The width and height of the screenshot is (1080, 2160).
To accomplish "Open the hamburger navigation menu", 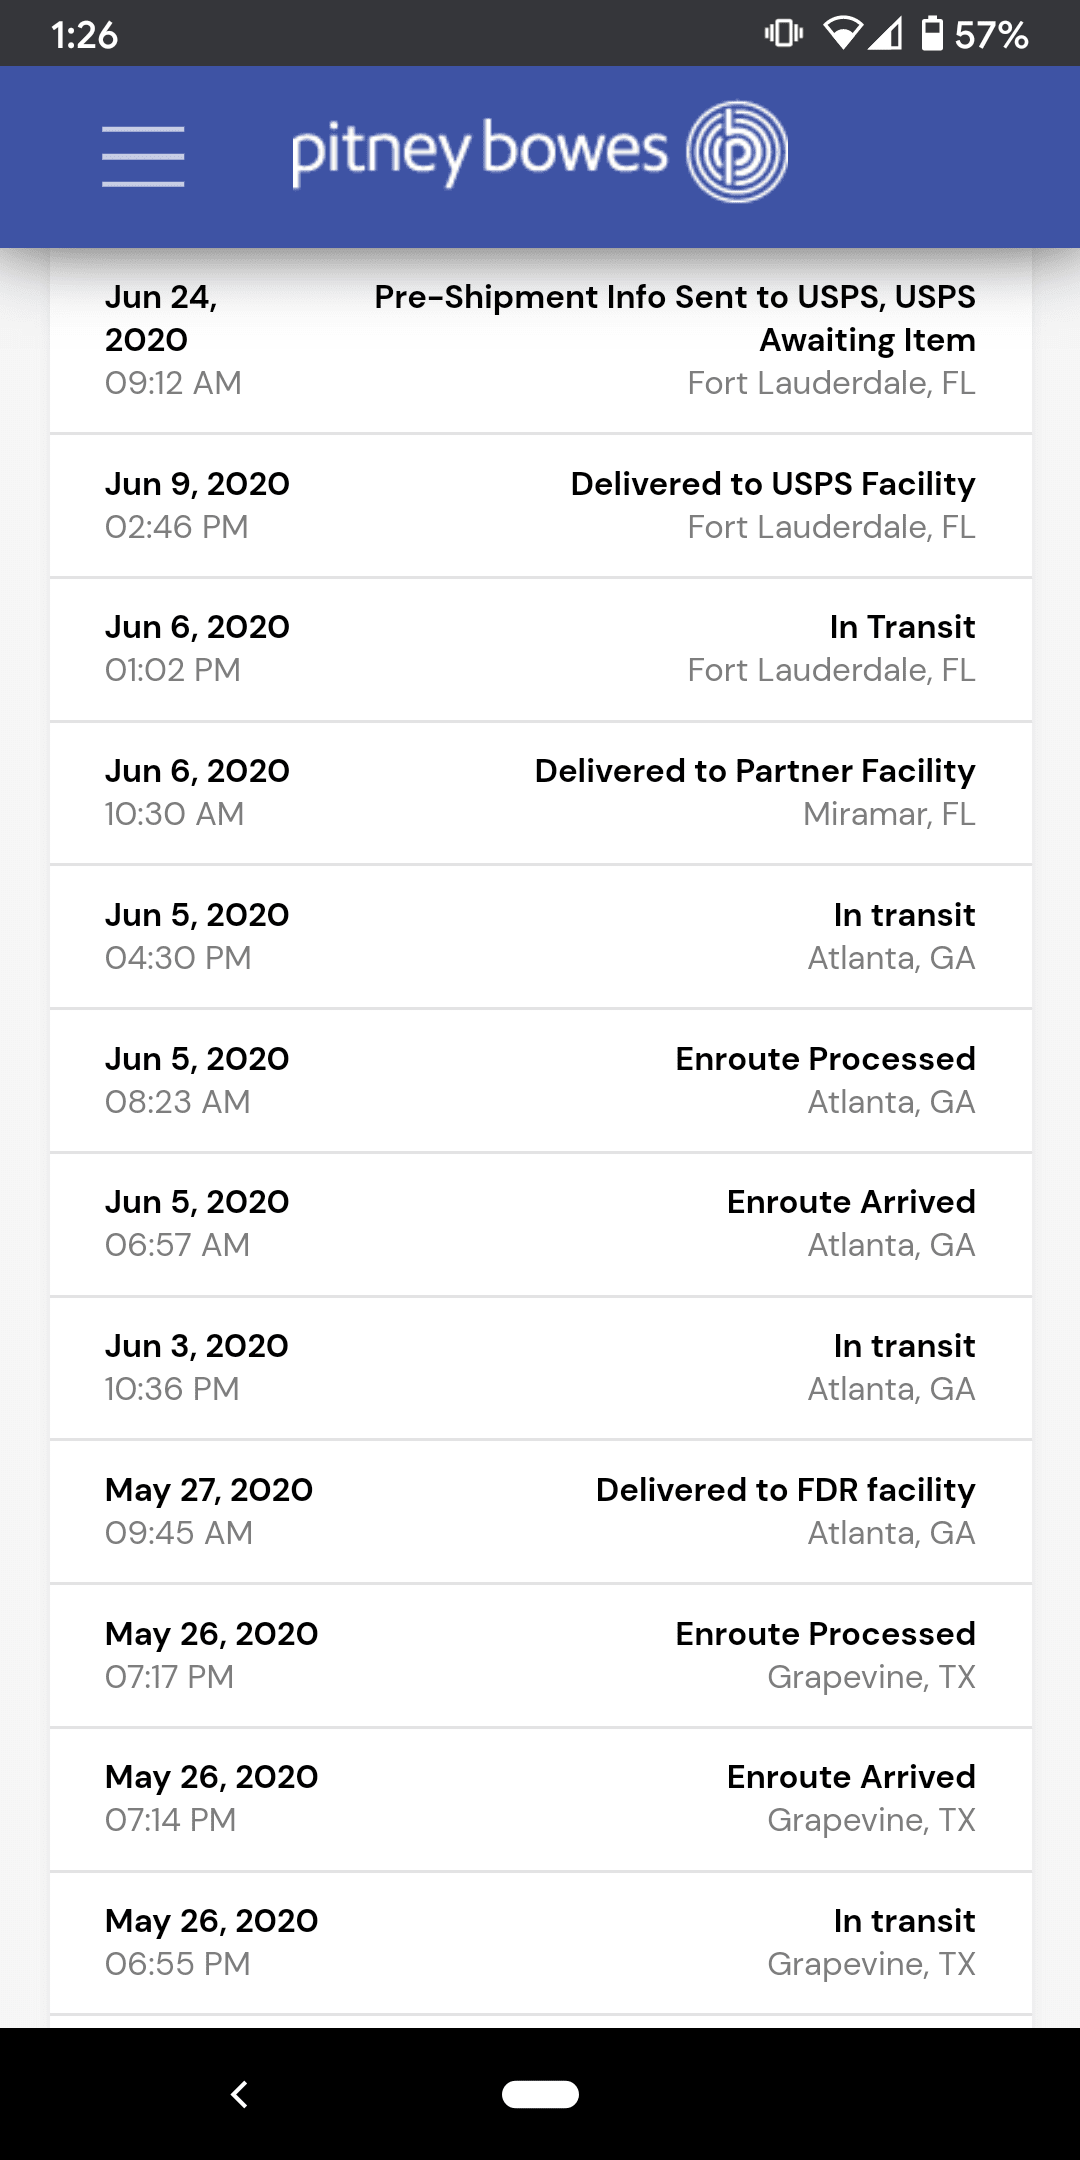I will pyautogui.click(x=143, y=156).
